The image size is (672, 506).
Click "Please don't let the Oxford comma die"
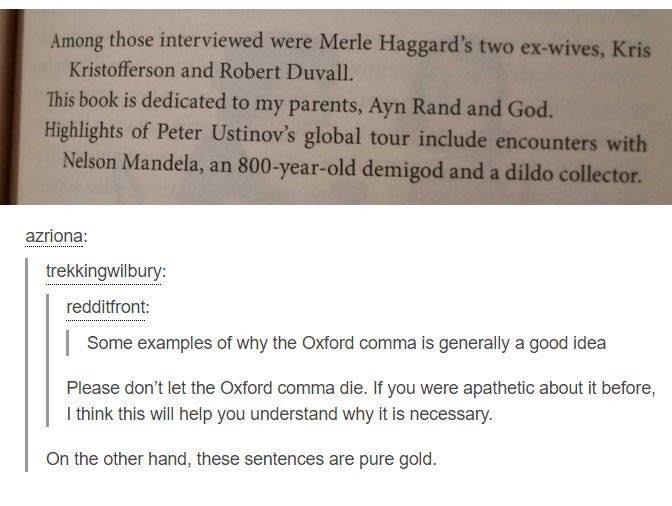[223, 387]
